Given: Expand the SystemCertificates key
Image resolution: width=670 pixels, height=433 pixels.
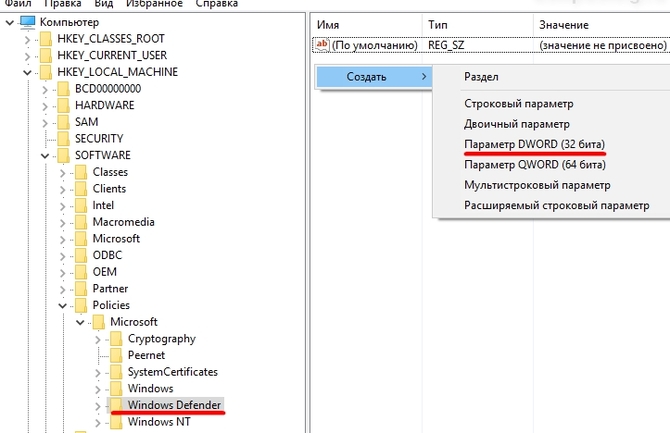Looking at the screenshot, I should [98, 373].
